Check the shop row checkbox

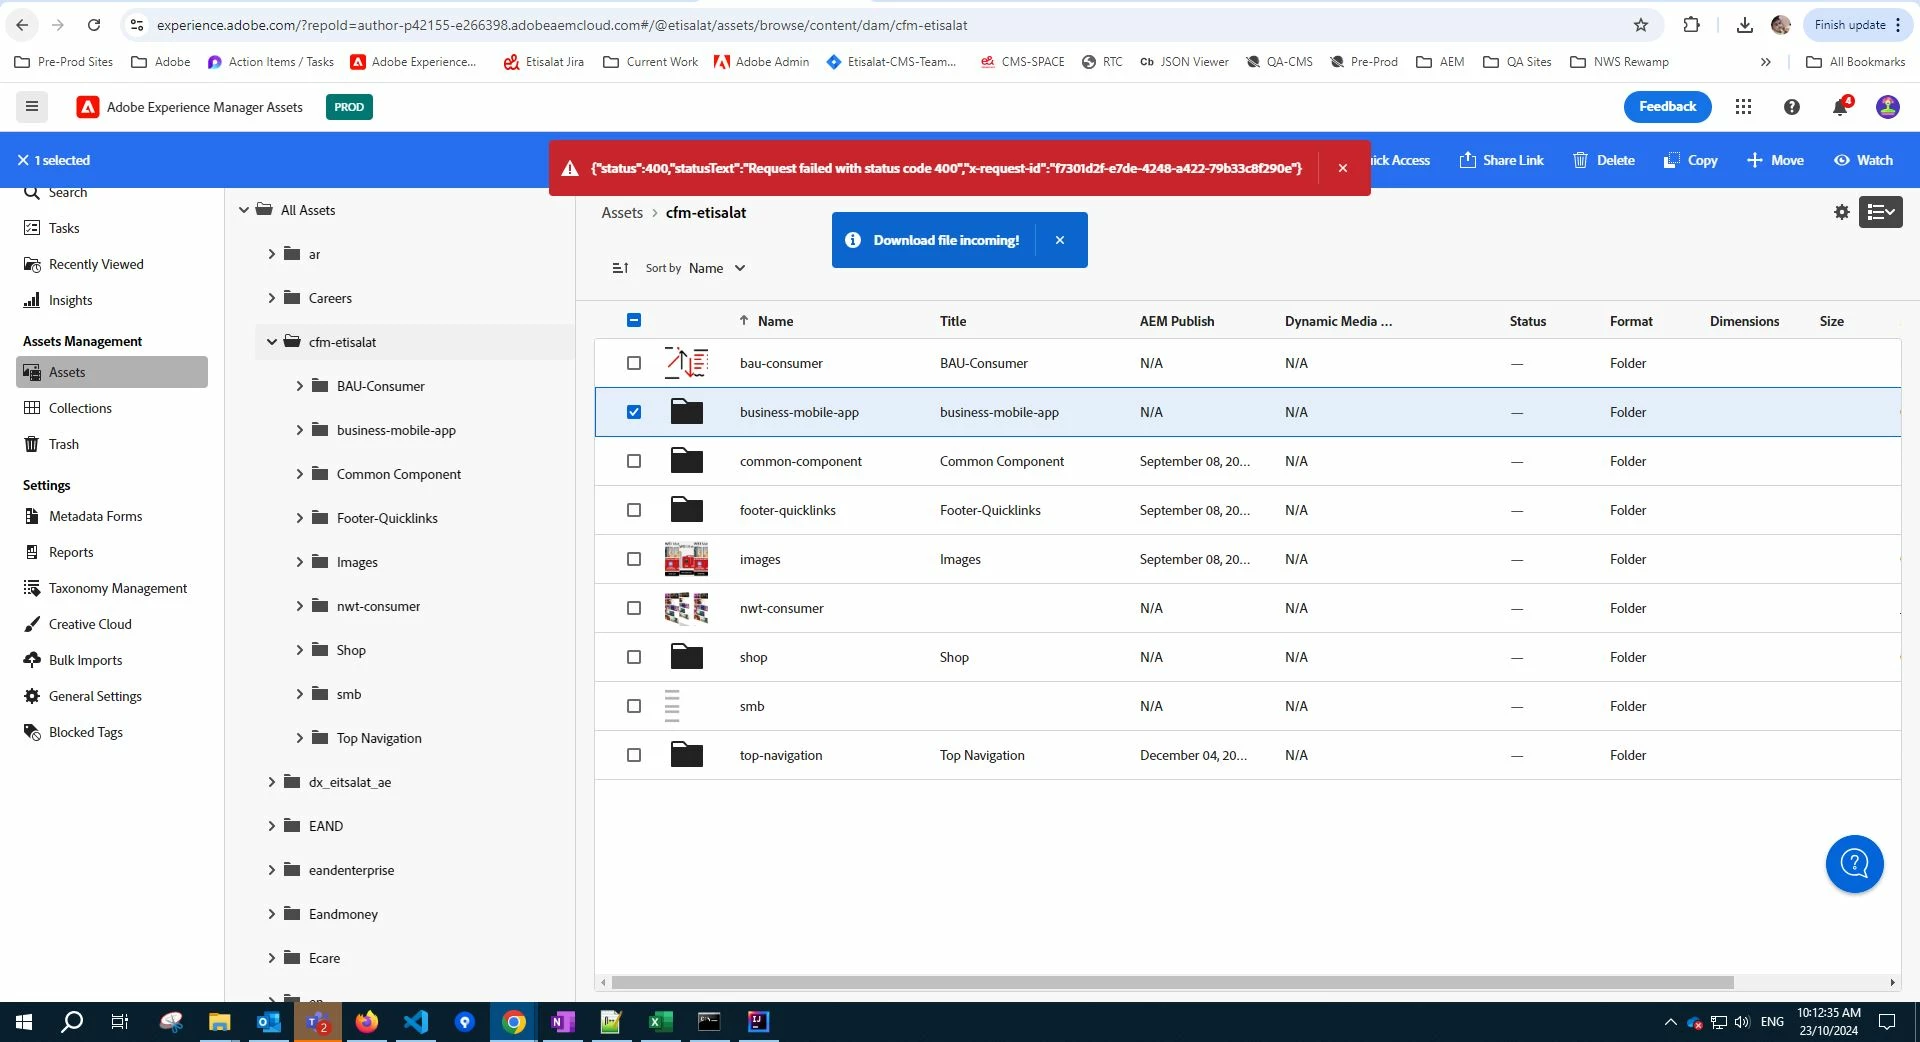coord(634,657)
